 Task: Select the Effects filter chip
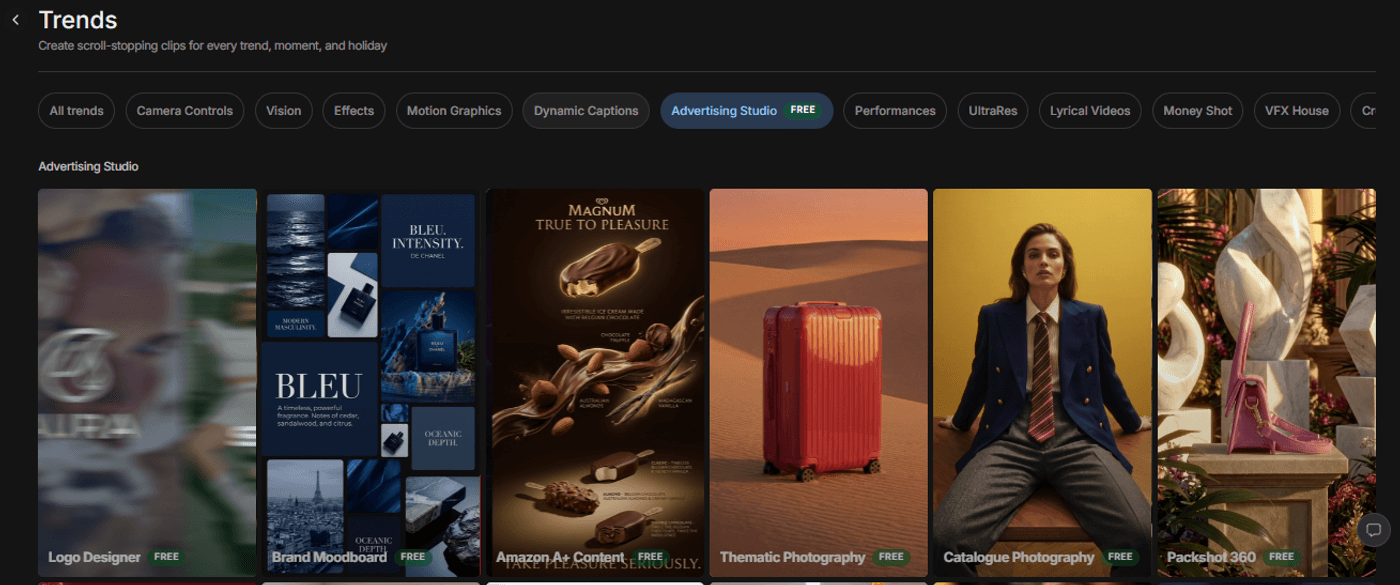point(354,111)
